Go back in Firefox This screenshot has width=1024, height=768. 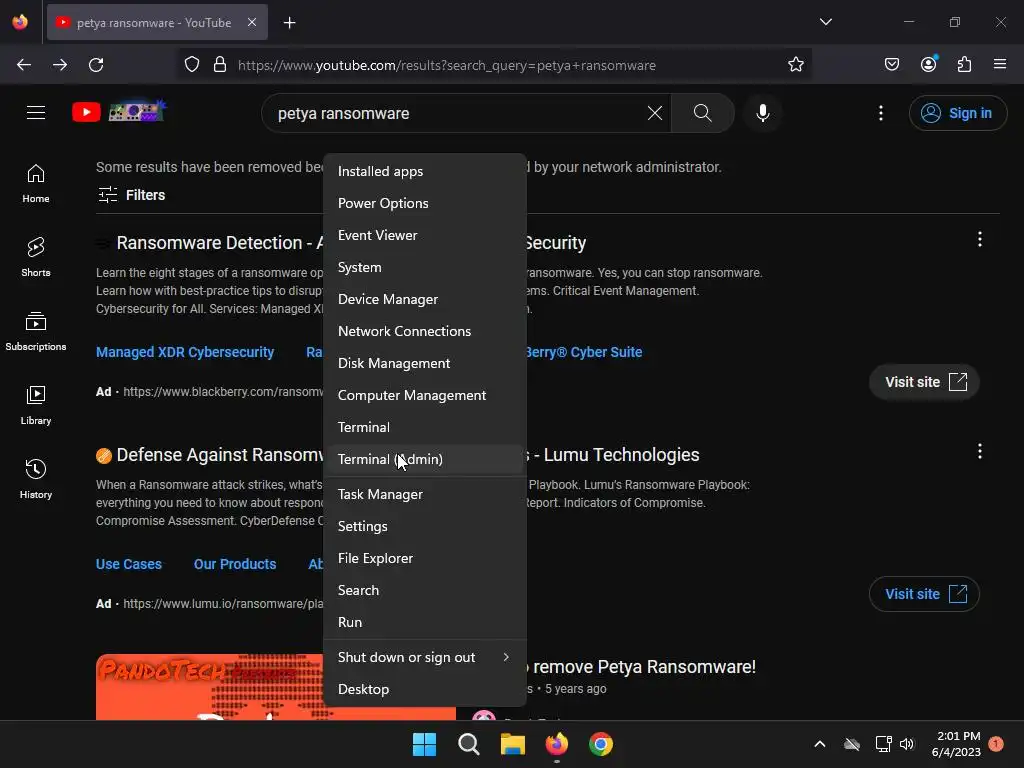point(24,65)
